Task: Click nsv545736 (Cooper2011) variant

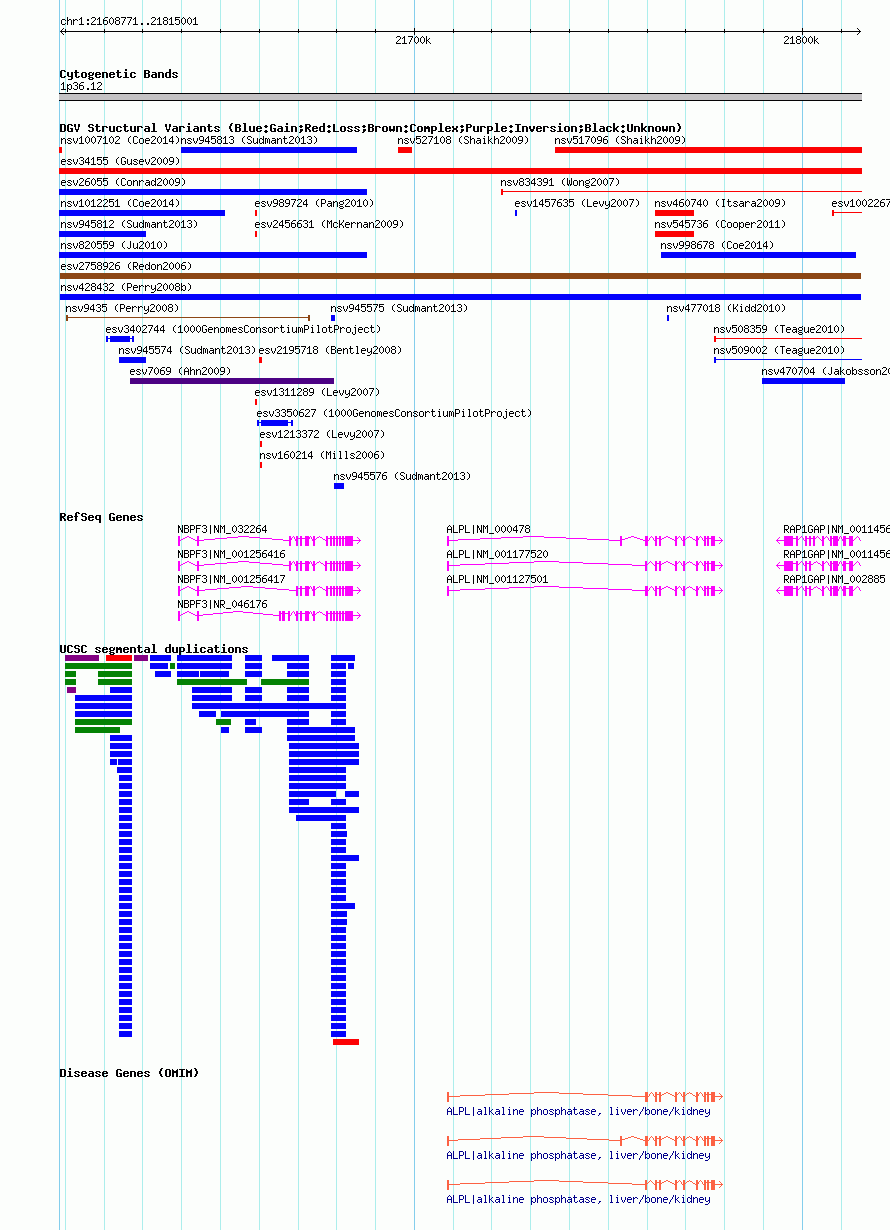Action: pos(674,234)
